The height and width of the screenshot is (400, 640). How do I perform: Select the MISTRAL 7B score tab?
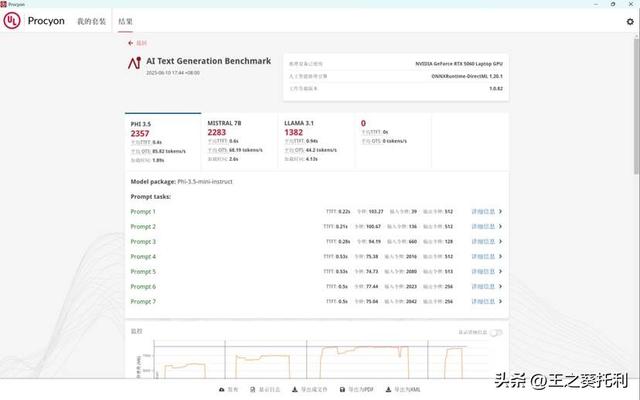click(240, 142)
